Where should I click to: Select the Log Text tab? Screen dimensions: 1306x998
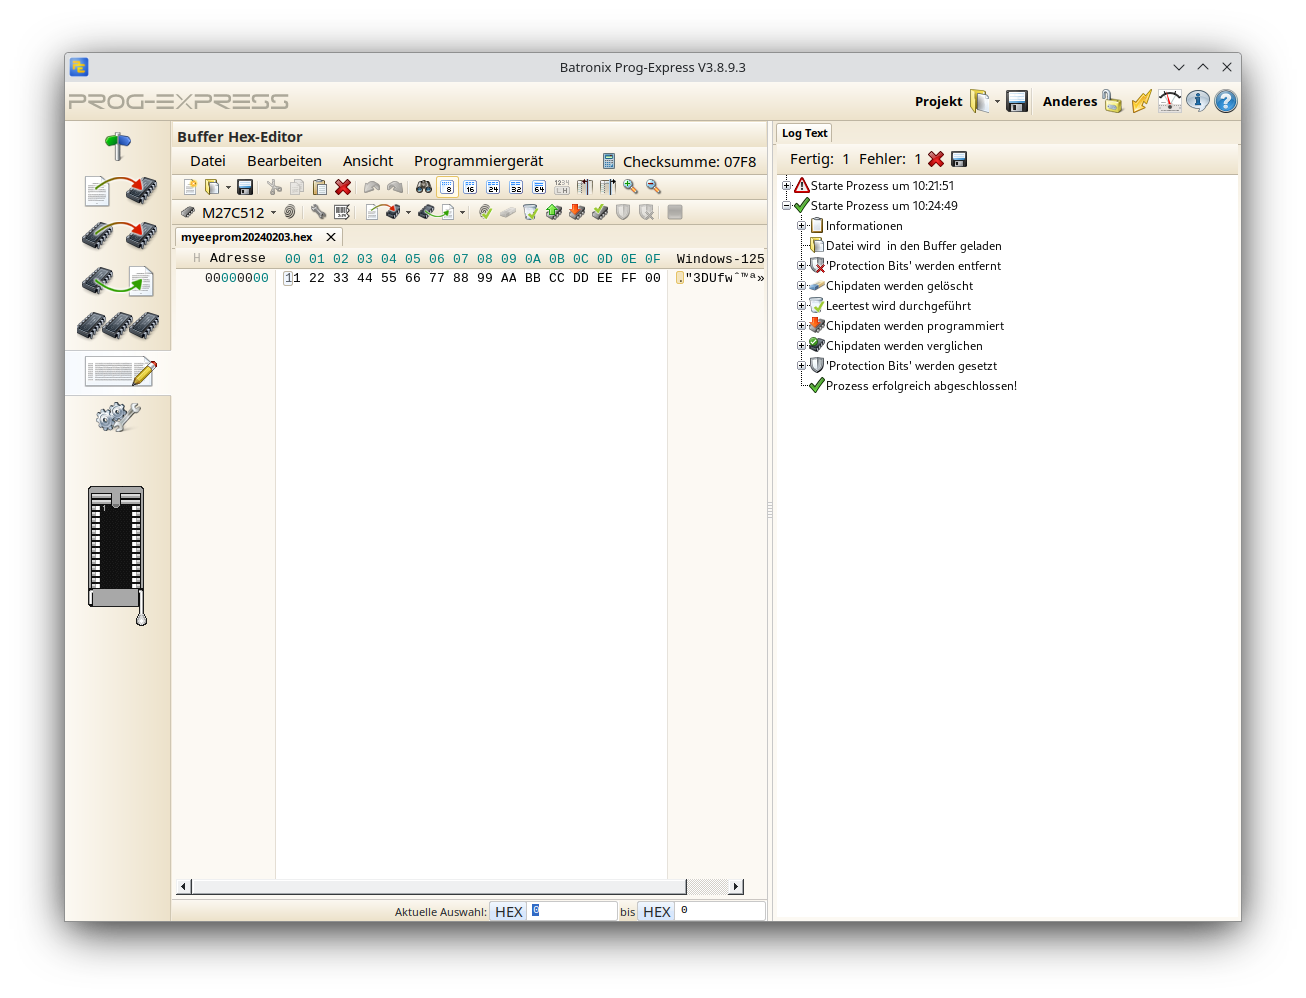point(803,132)
